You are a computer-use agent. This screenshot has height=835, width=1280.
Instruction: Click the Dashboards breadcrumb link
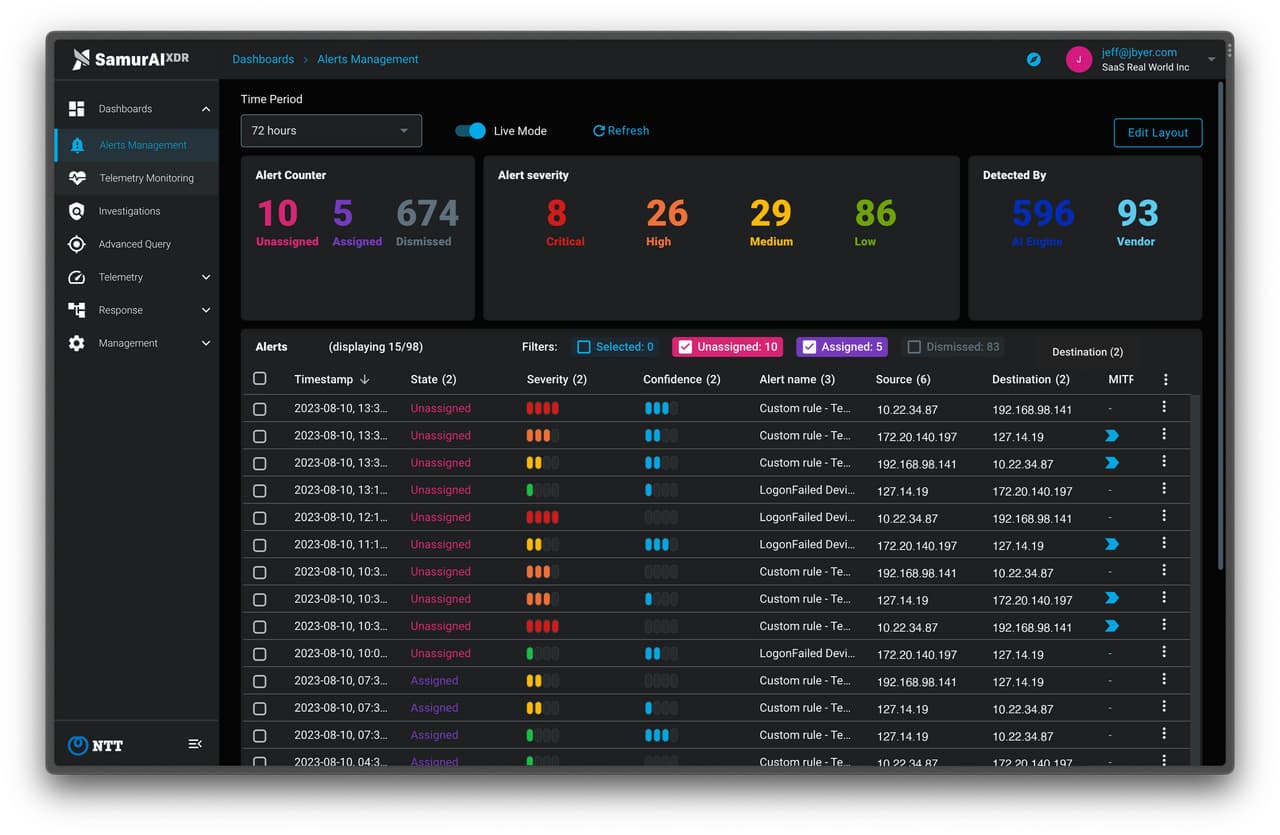tap(263, 59)
